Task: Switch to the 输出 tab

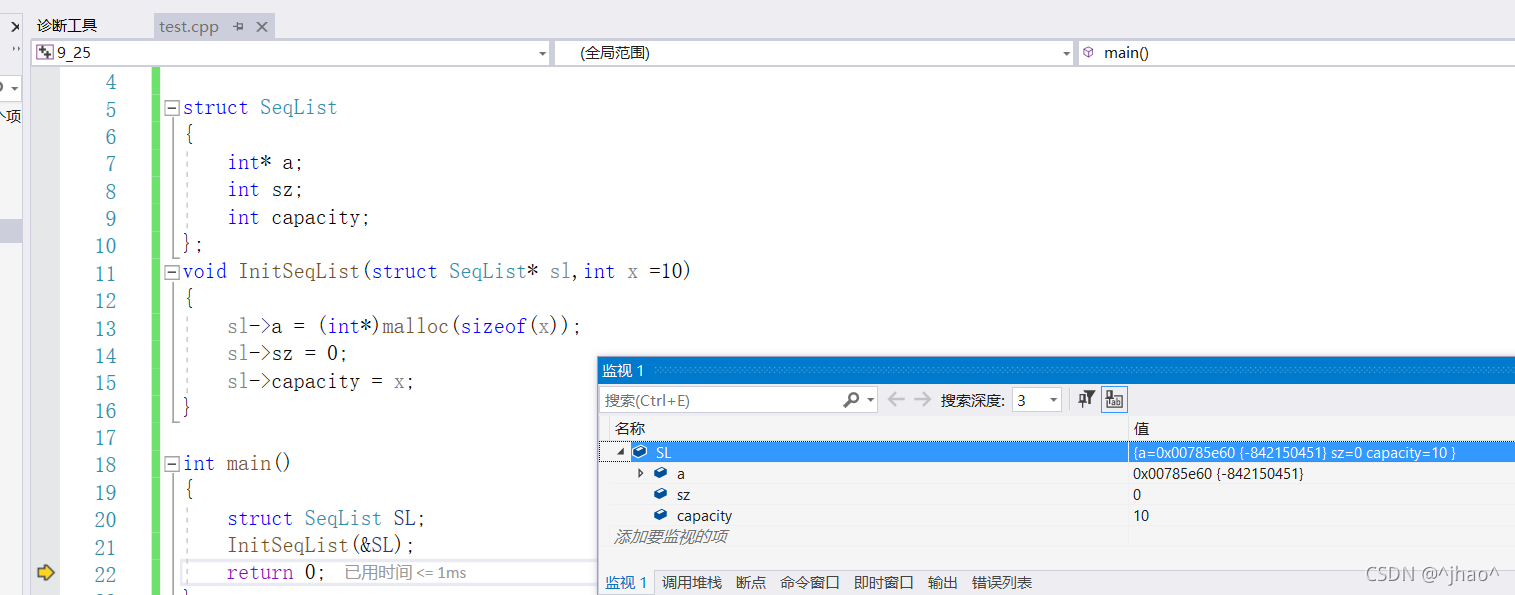Action: pos(943,582)
